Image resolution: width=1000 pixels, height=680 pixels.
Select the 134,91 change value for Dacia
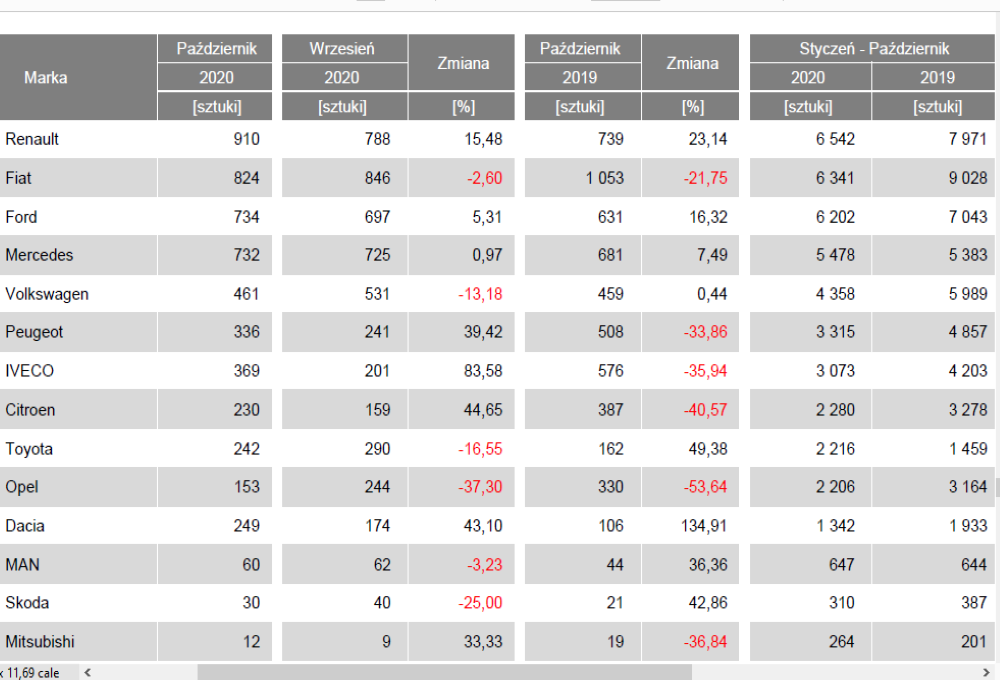click(x=704, y=526)
